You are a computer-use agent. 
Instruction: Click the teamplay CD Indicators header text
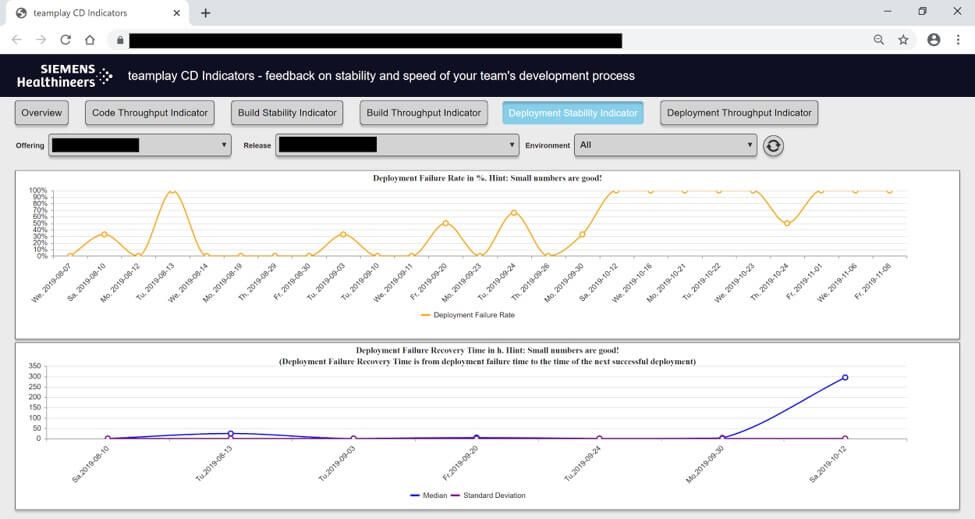(381, 76)
